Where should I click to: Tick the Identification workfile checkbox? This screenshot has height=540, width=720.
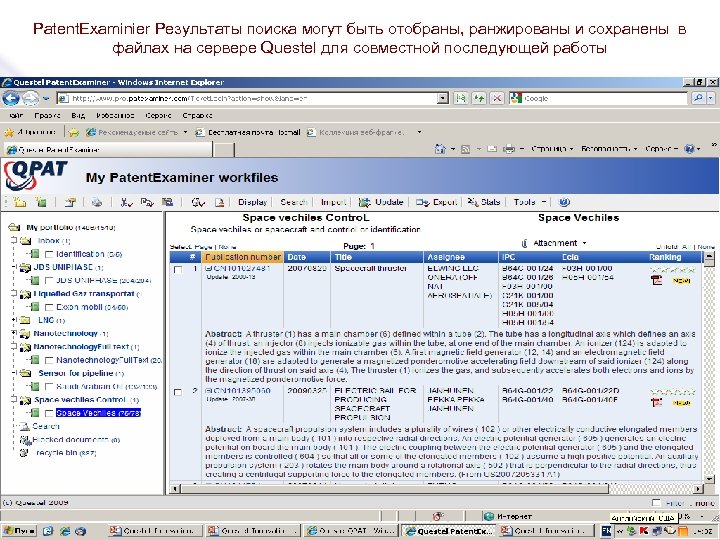pyautogui.click(x=49, y=254)
